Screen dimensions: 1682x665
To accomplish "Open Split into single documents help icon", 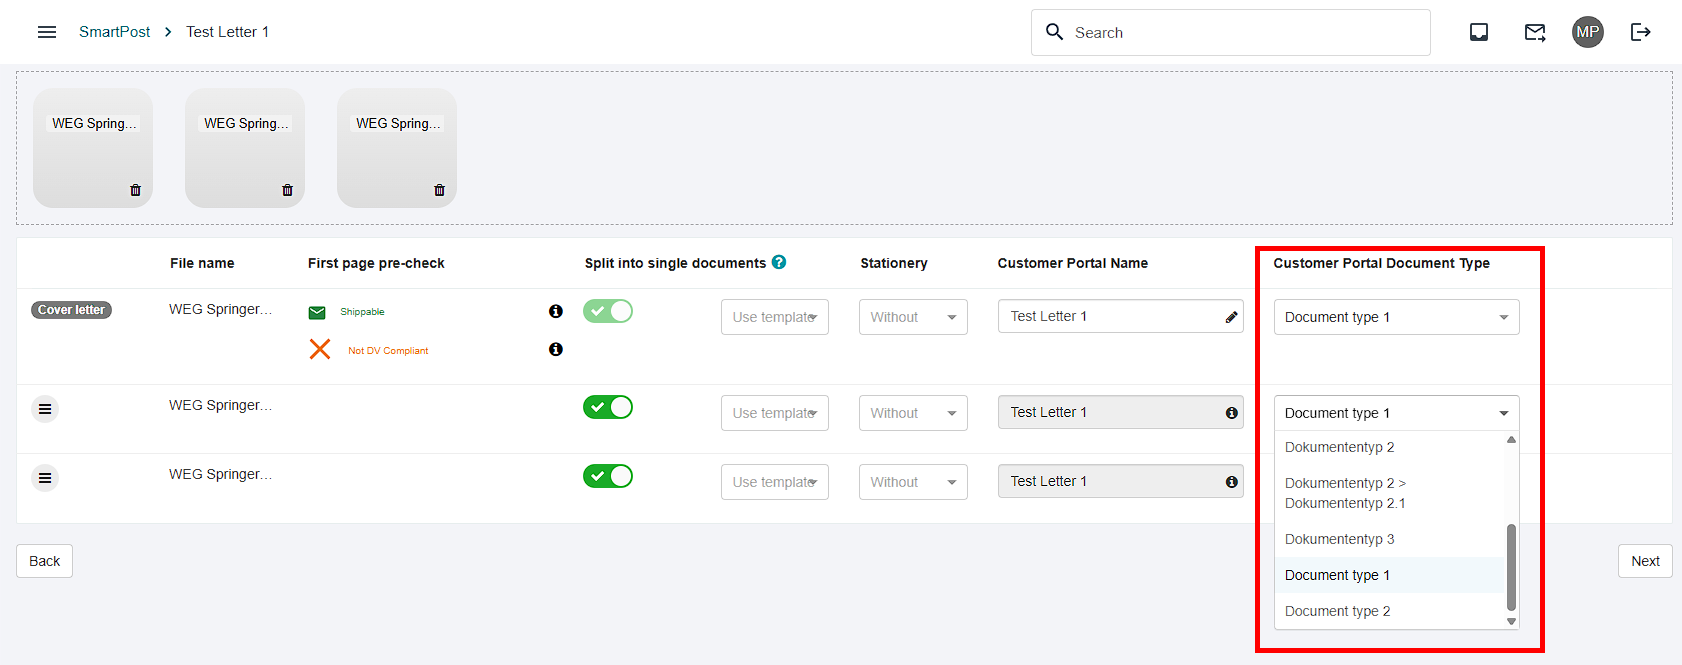I will (x=779, y=262).
